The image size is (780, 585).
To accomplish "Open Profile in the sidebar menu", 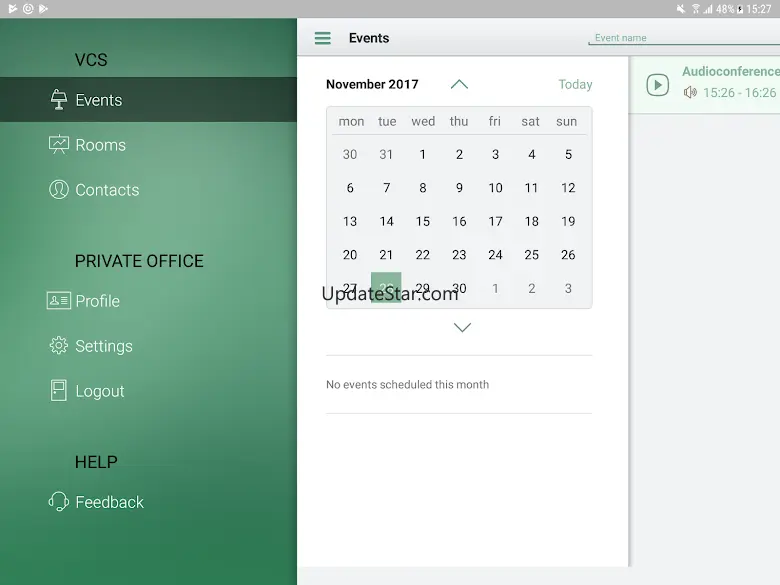I will pos(148,300).
